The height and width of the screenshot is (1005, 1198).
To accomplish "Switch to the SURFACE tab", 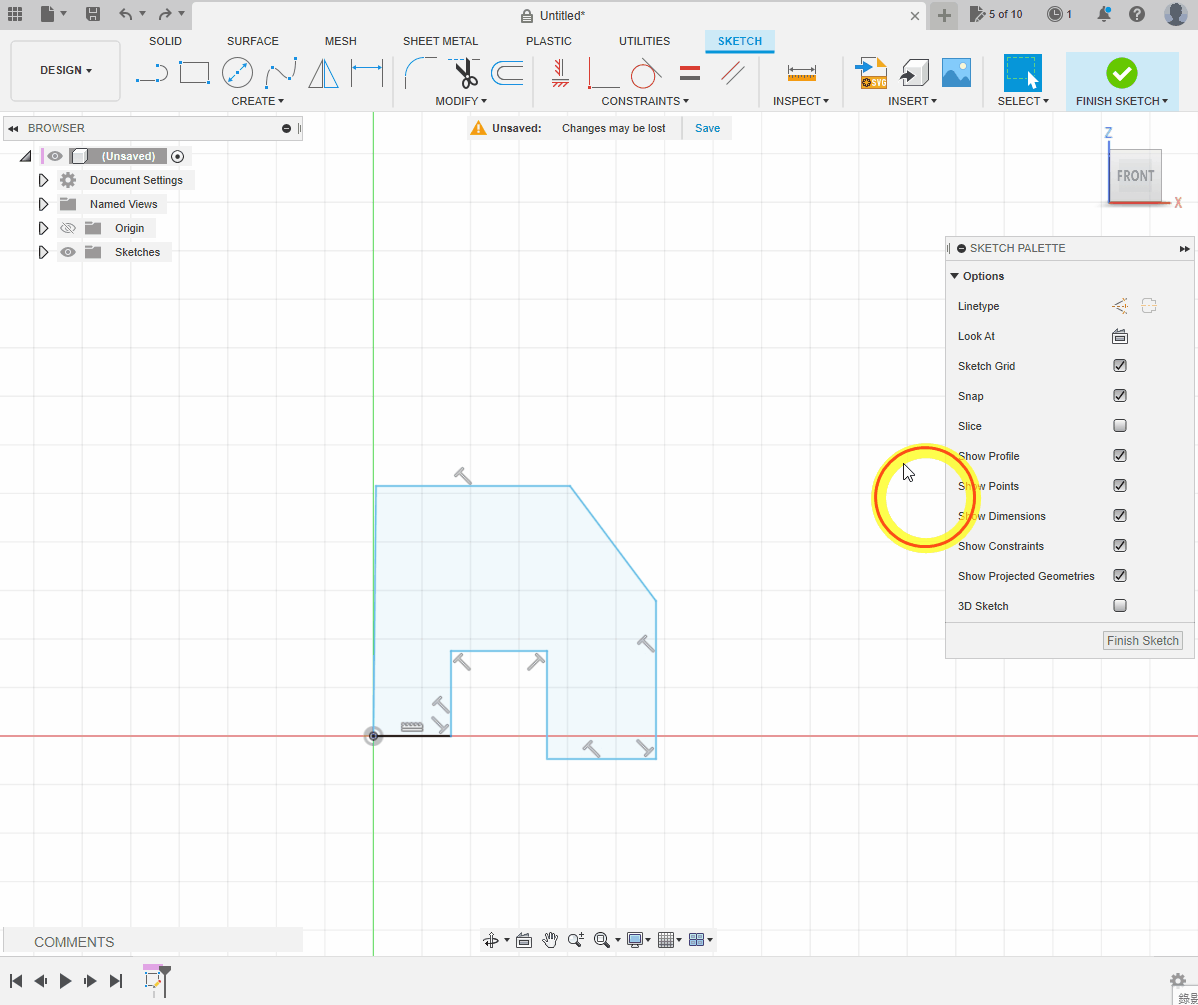I will tap(252, 41).
